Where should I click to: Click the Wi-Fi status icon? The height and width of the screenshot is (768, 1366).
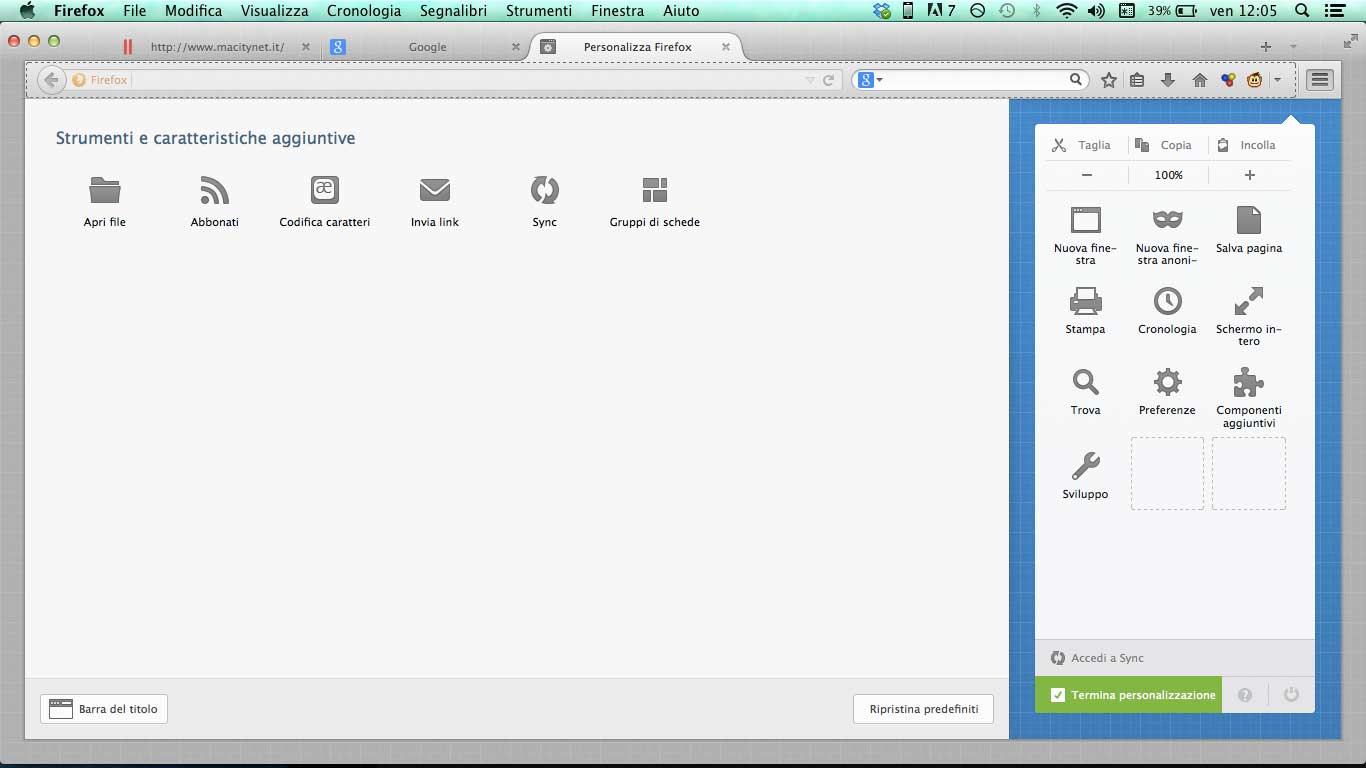pos(1066,11)
